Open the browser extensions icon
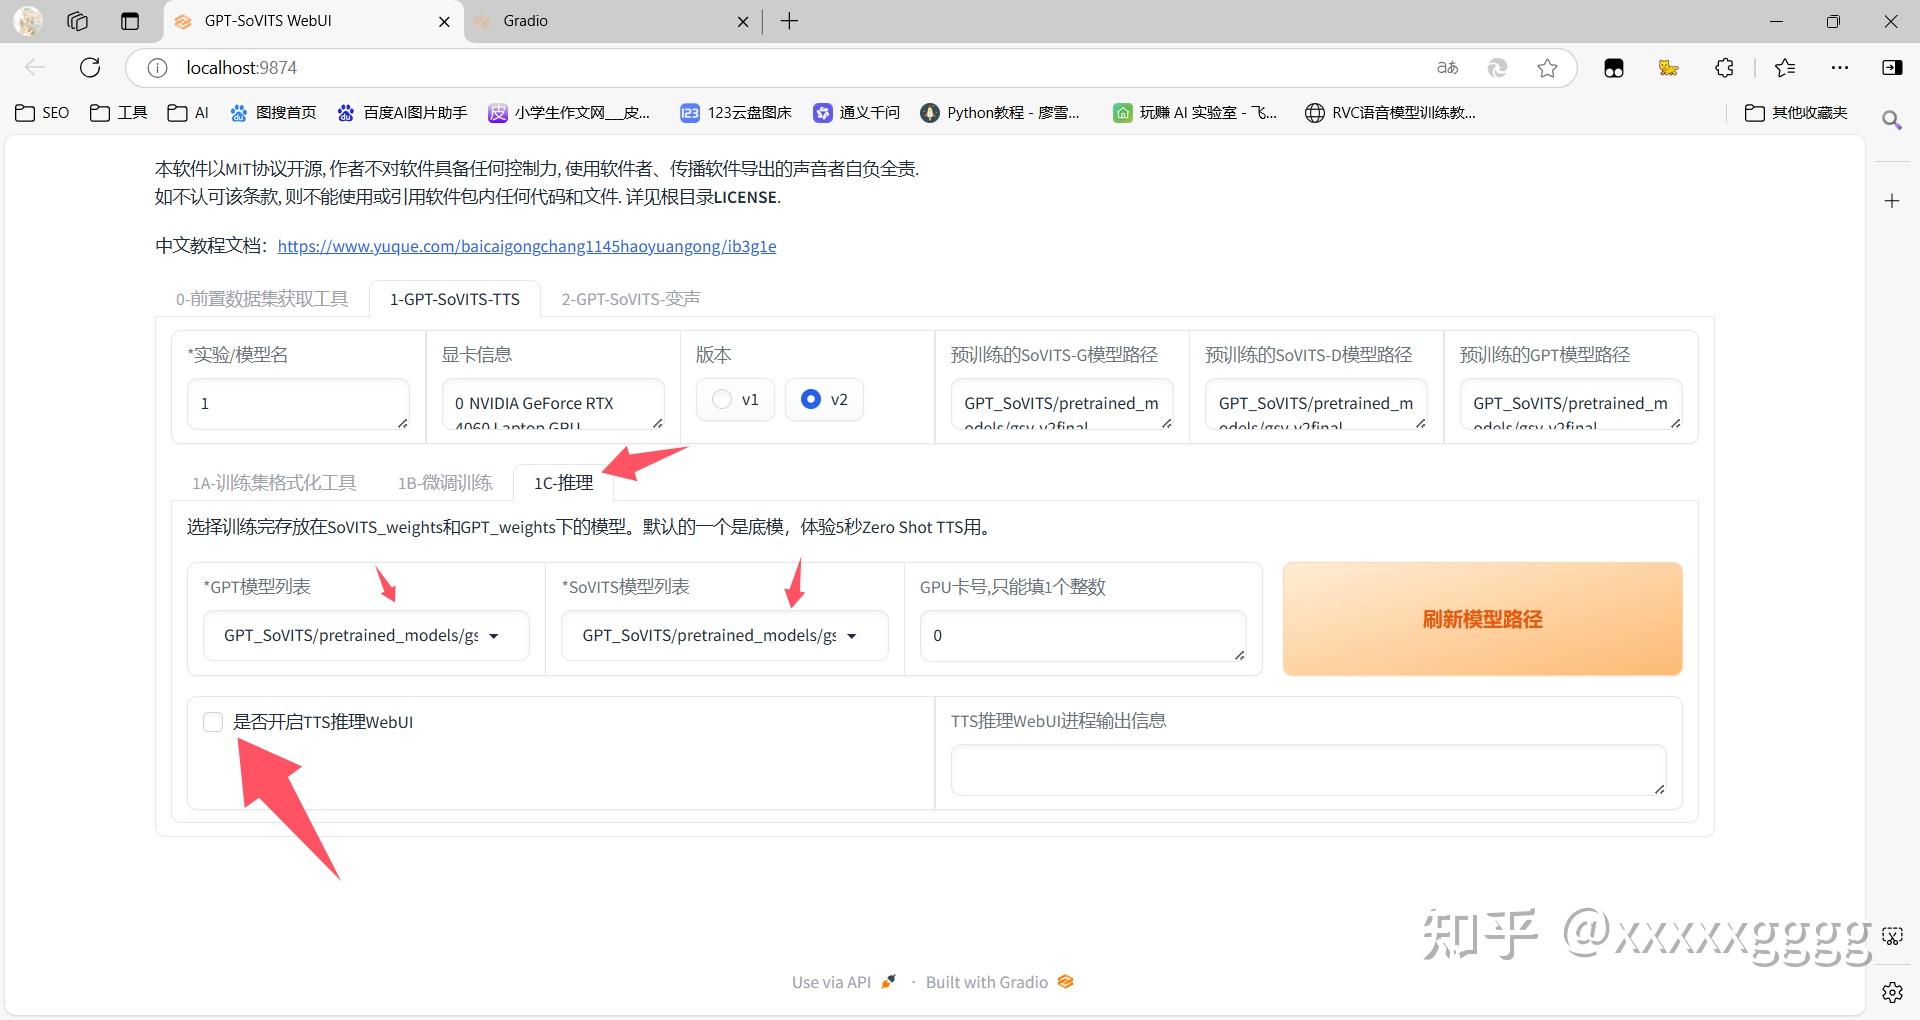Image resolution: width=1920 pixels, height=1020 pixels. click(x=1723, y=67)
